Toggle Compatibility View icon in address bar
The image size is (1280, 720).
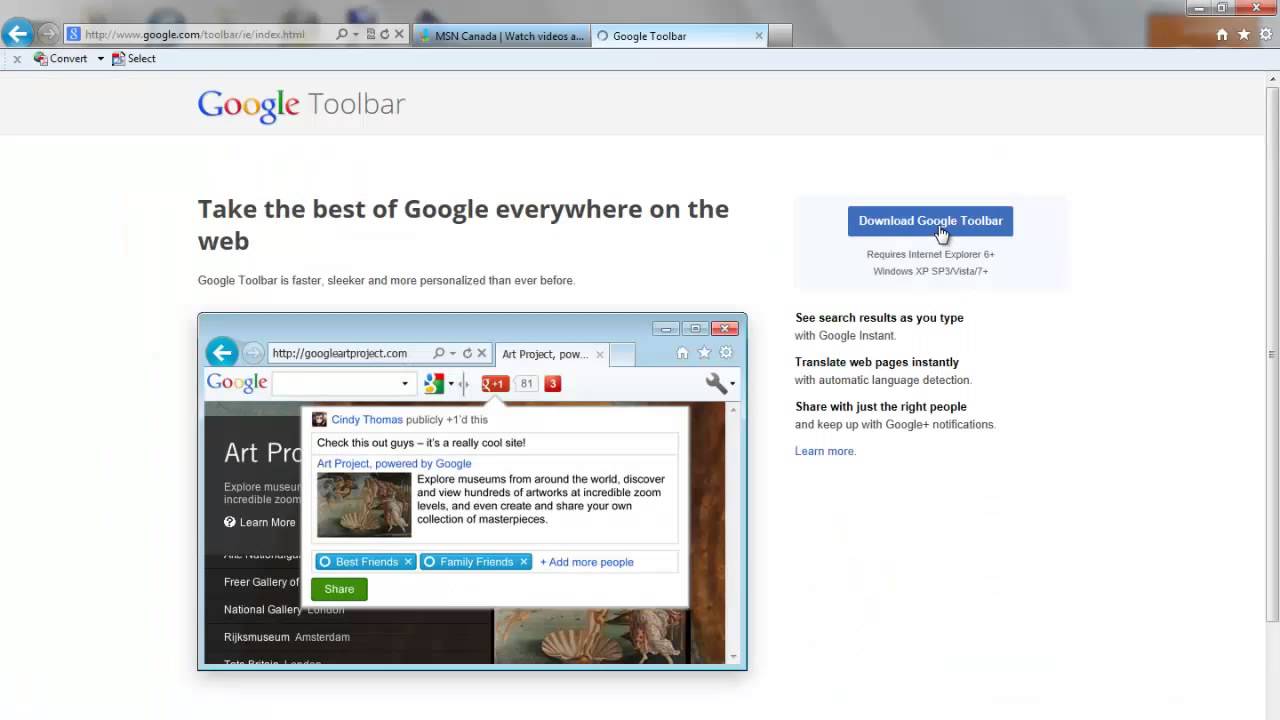point(371,34)
